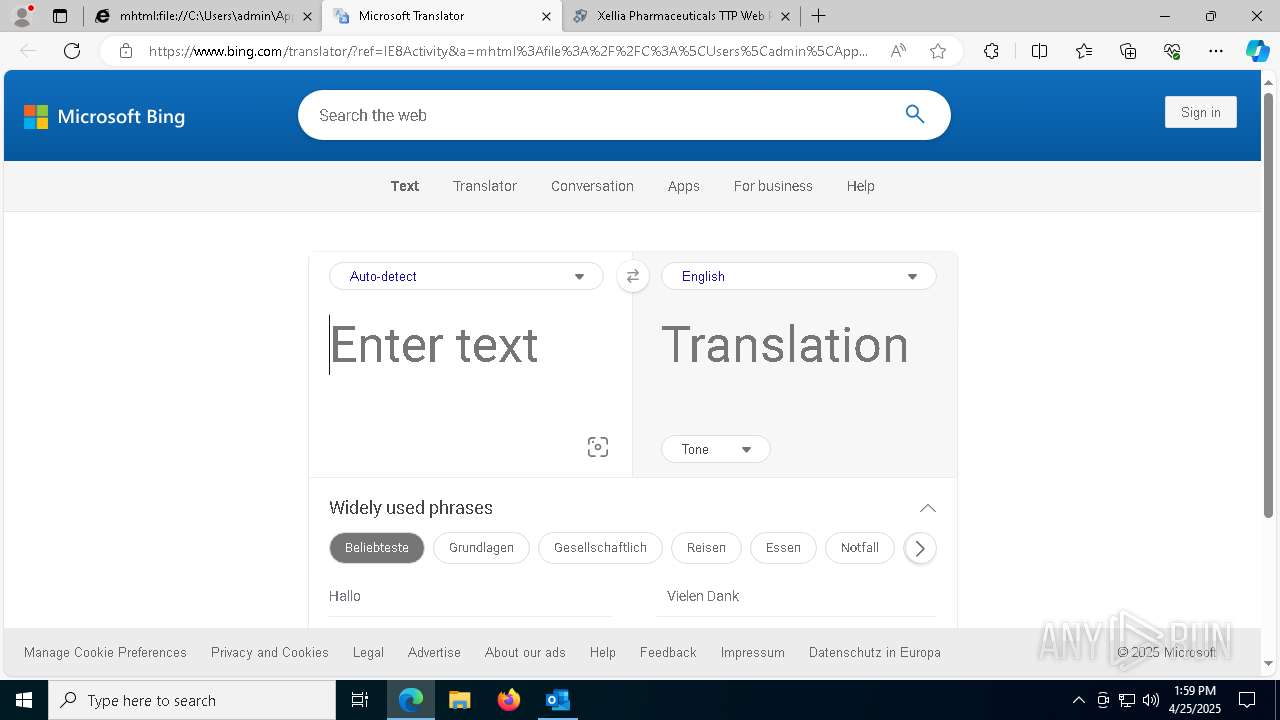Click the Bing search magnifier icon
Image resolution: width=1280 pixels, height=720 pixels.
point(915,114)
